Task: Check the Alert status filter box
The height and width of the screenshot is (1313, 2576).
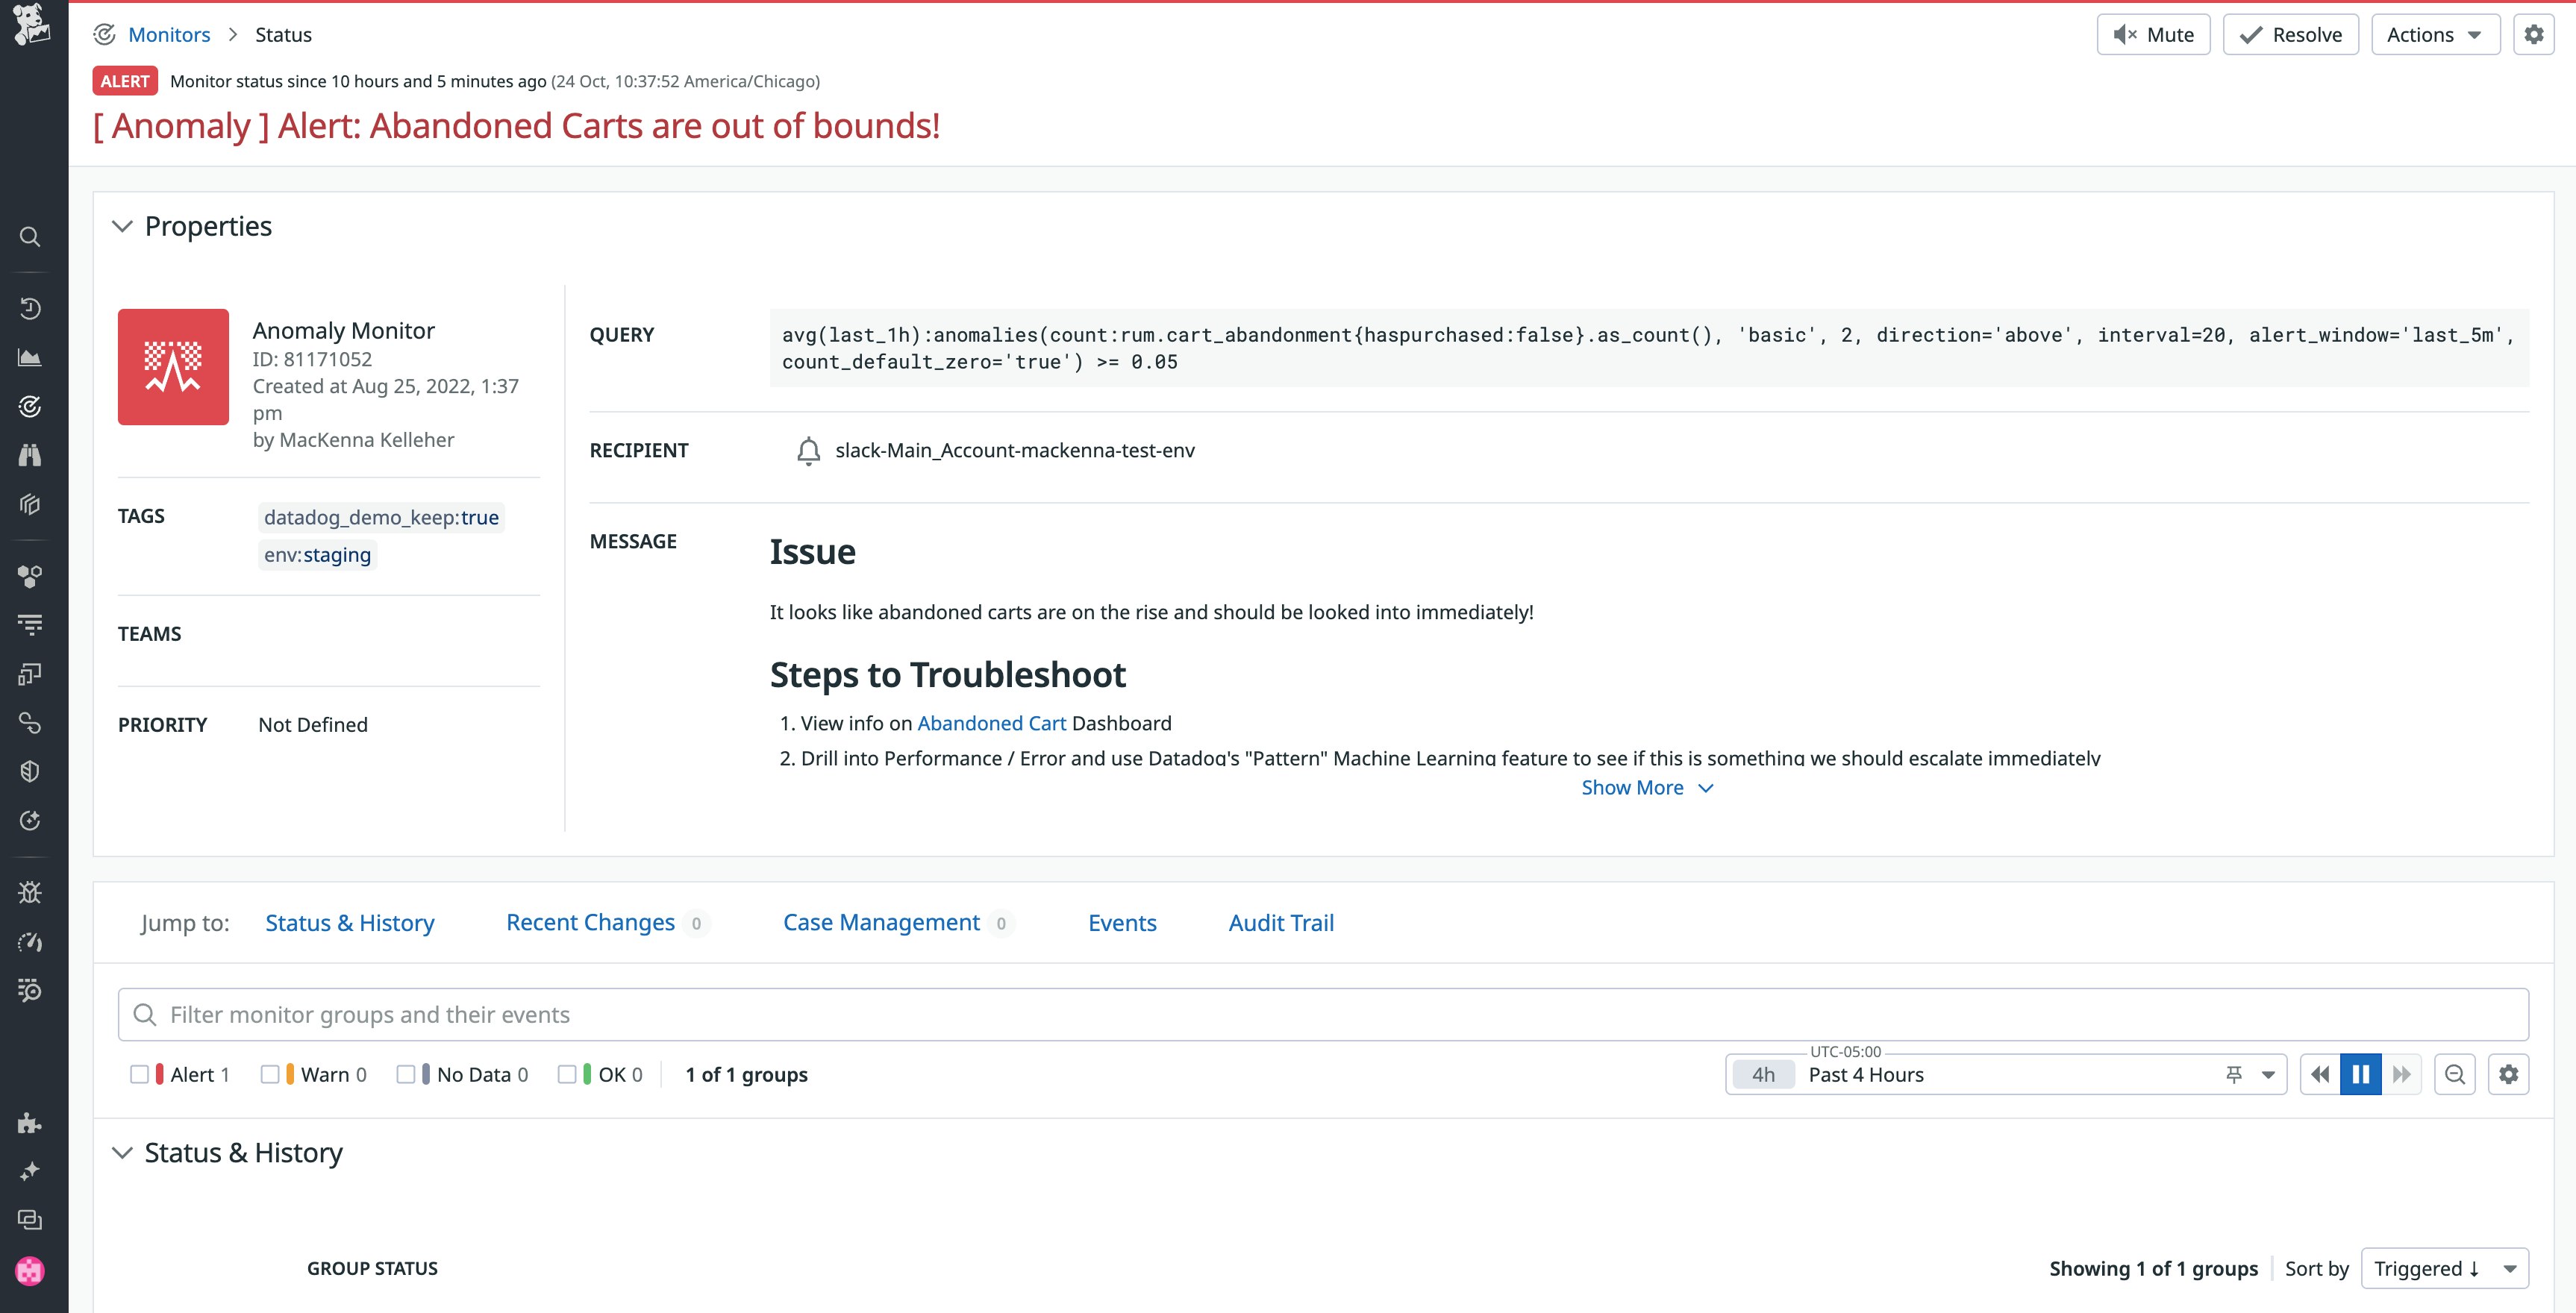Action: point(140,1074)
